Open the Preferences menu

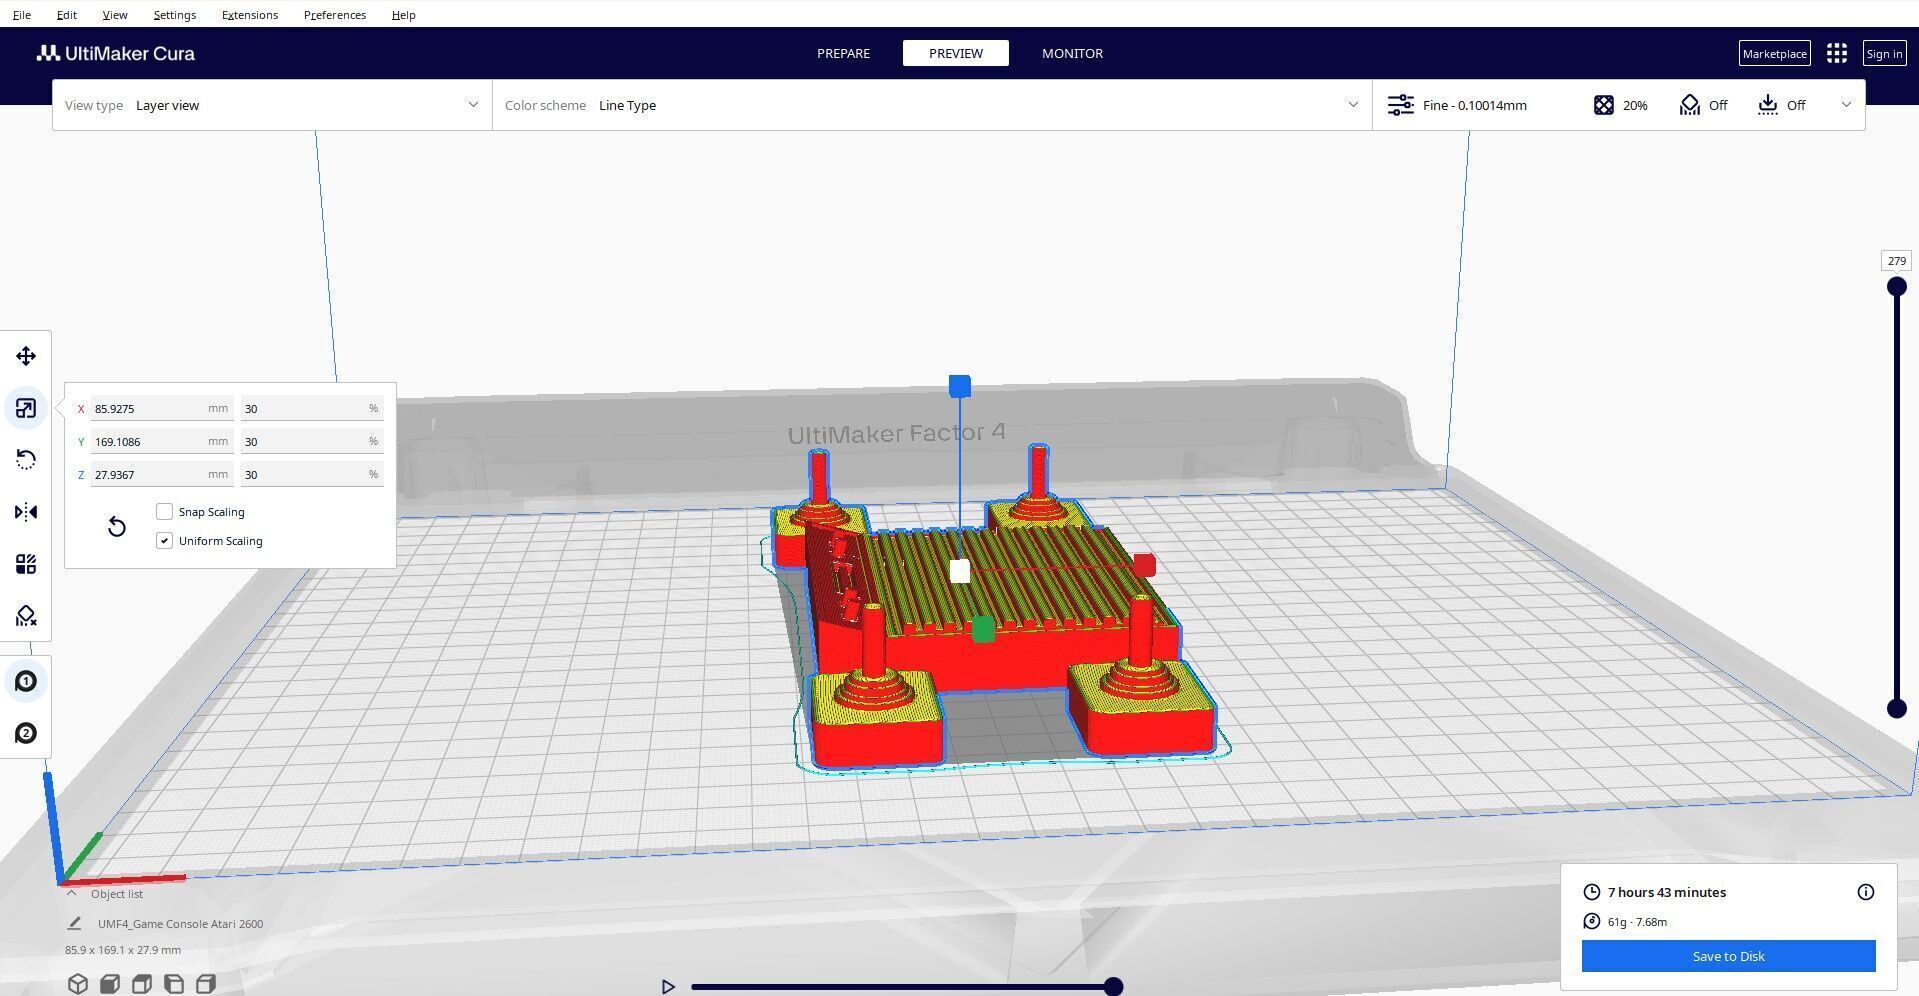pyautogui.click(x=335, y=15)
